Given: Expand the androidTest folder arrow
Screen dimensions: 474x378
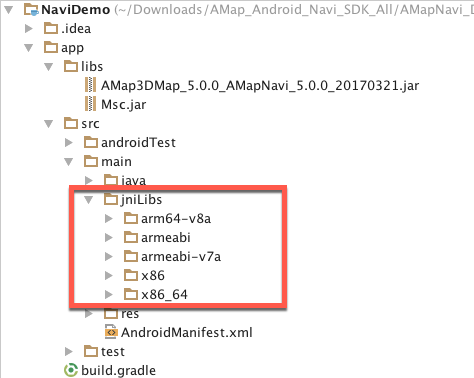Looking at the screenshot, I should coord(69,142).
